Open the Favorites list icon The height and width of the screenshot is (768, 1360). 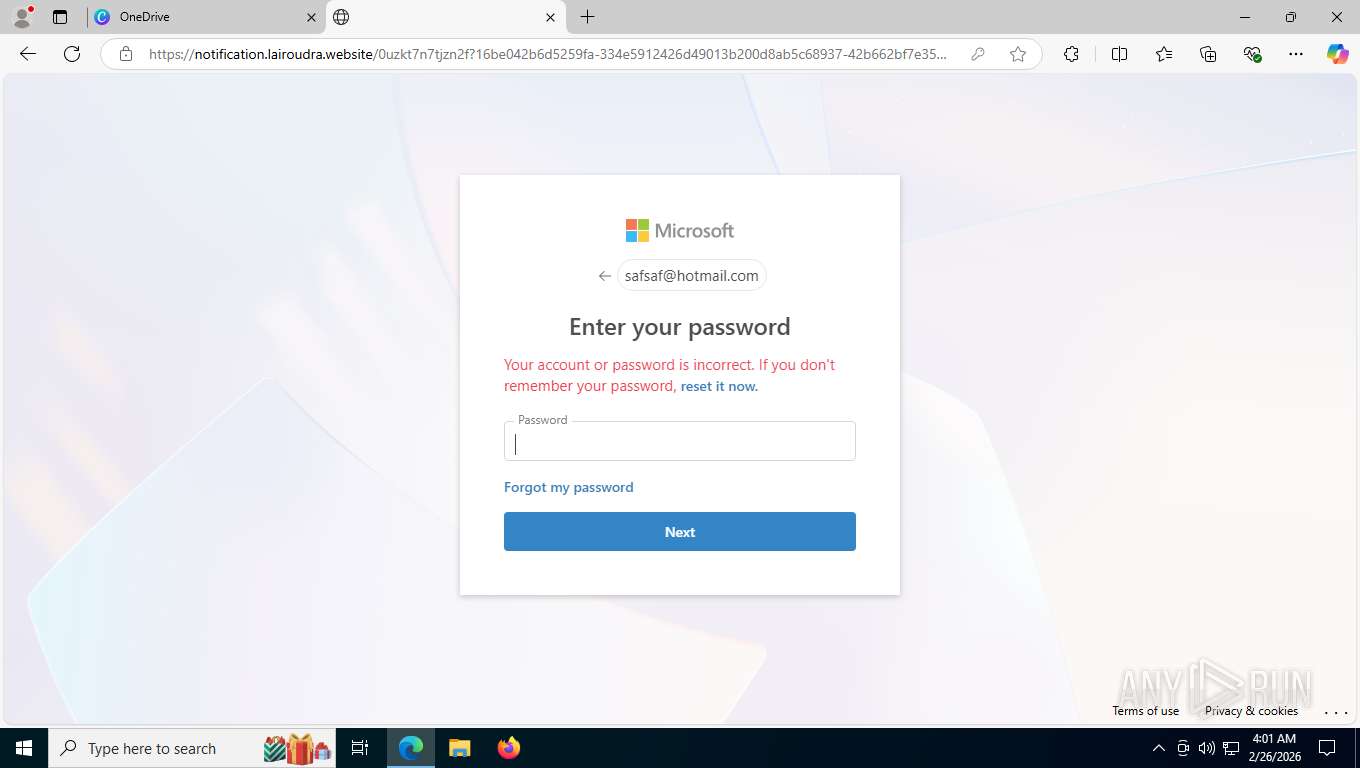(1164, 54)
